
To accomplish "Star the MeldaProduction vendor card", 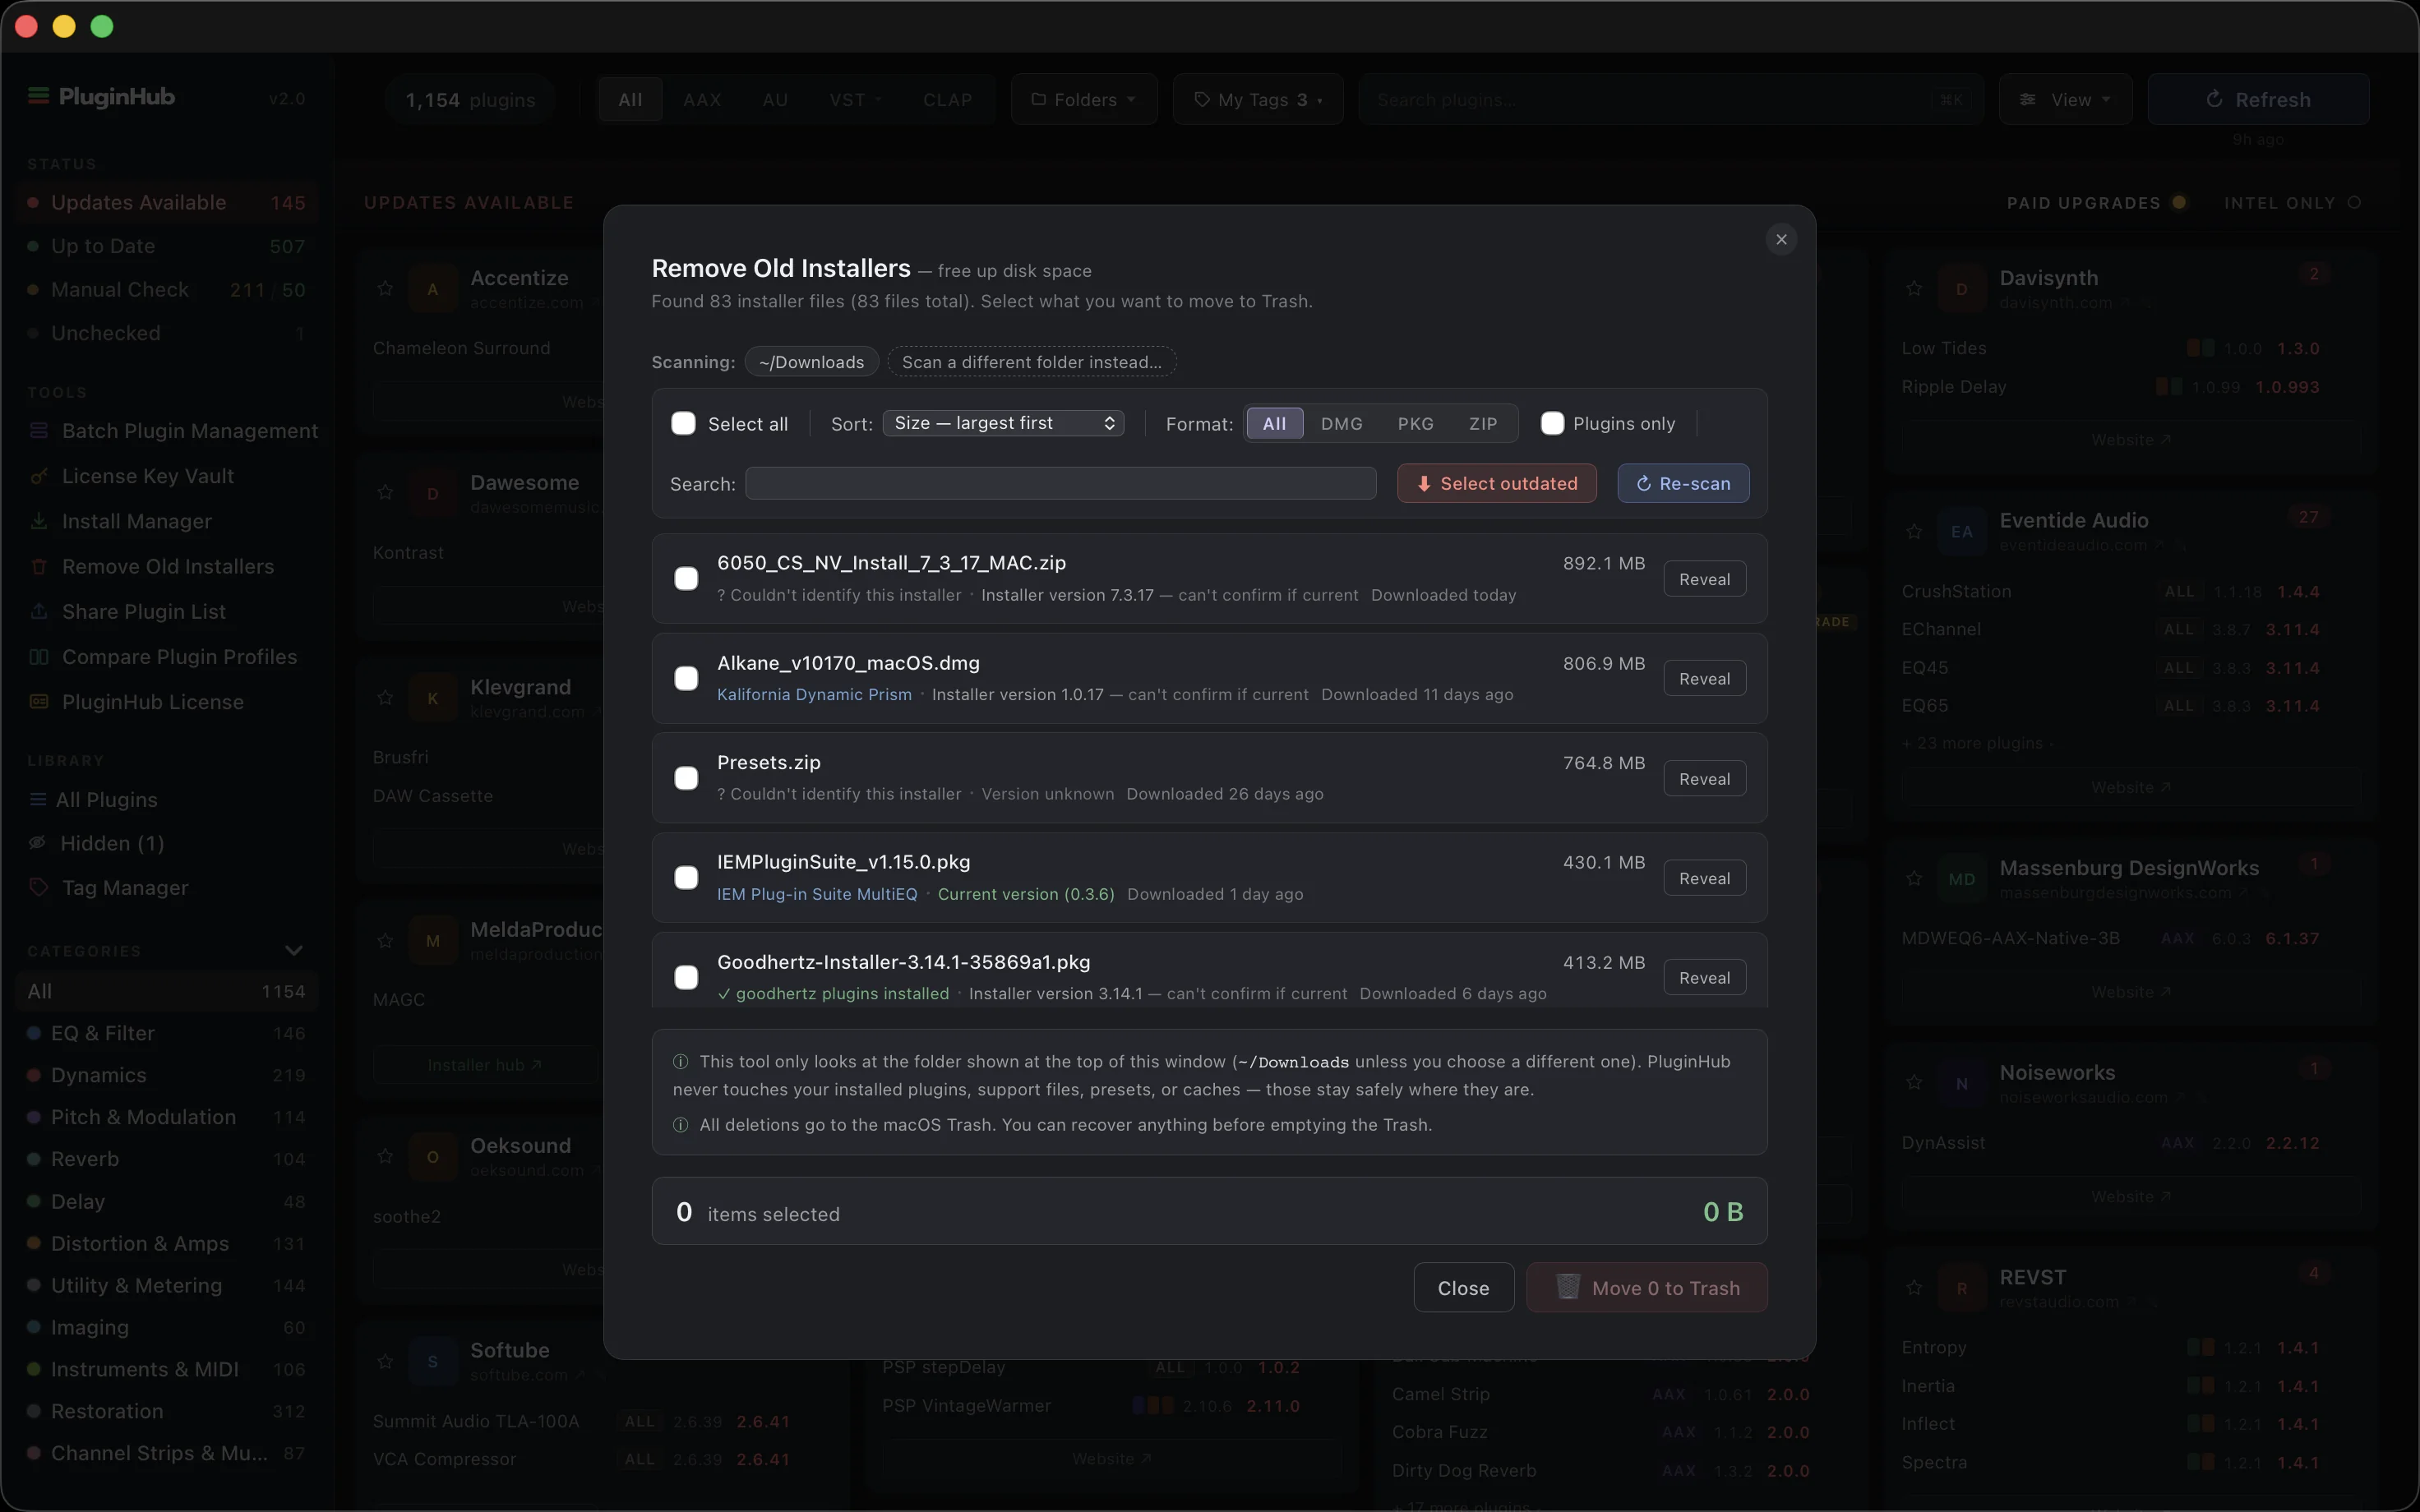I will (x=385, y=940).
